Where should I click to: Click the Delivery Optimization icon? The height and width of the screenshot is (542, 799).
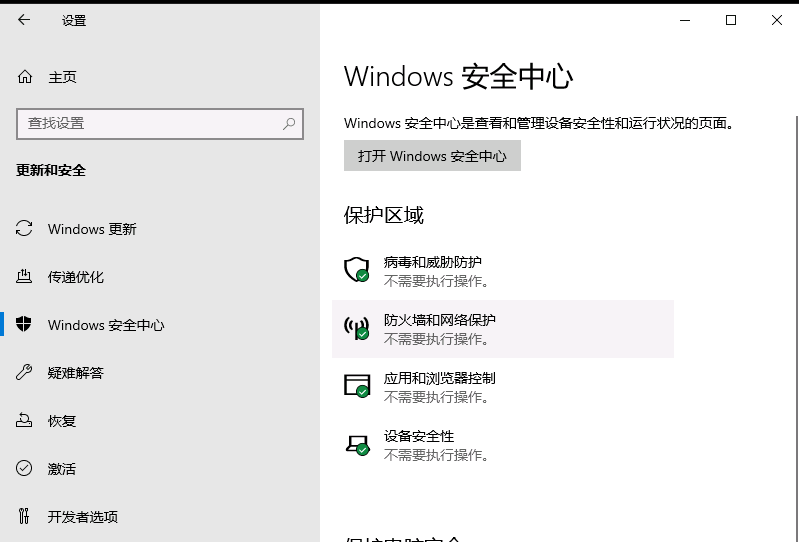pos(25,277)
